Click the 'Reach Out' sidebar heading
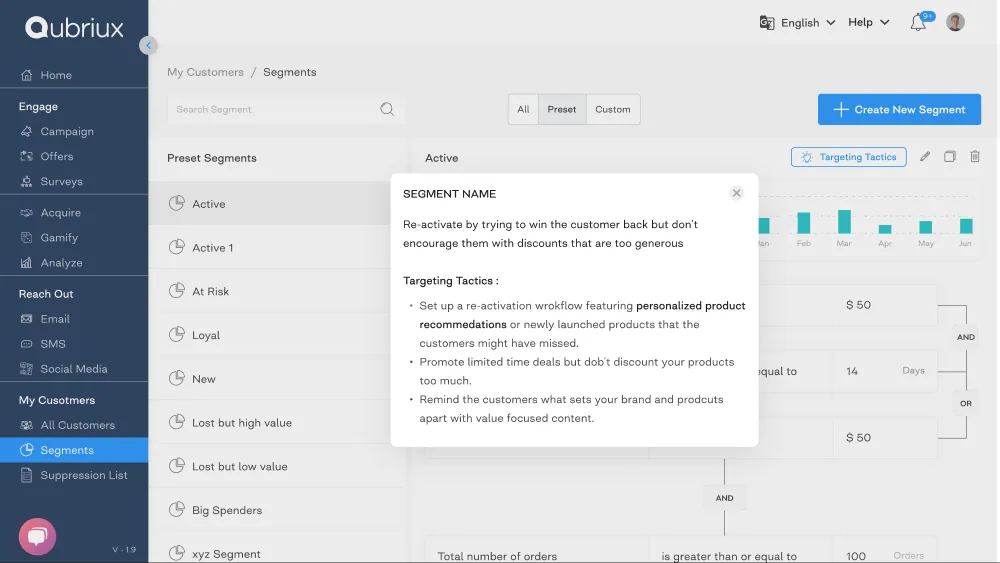 tap(46, 294)
